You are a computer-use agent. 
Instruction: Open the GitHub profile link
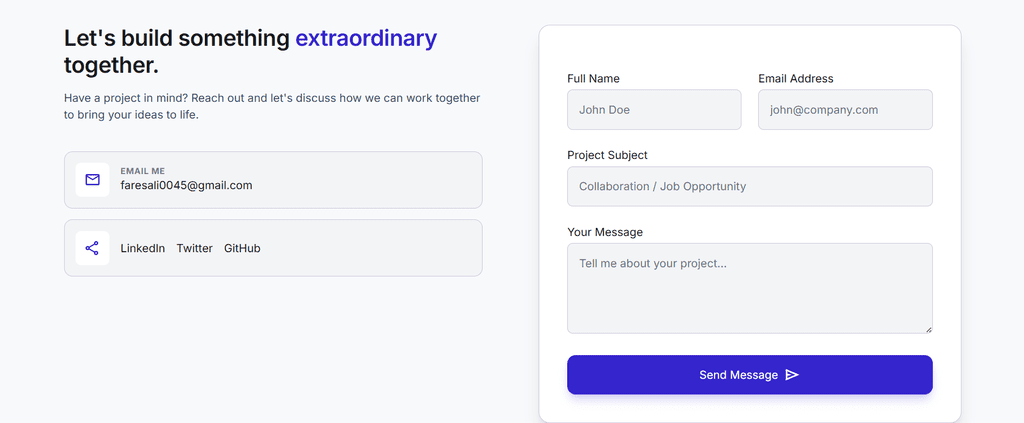242,248
